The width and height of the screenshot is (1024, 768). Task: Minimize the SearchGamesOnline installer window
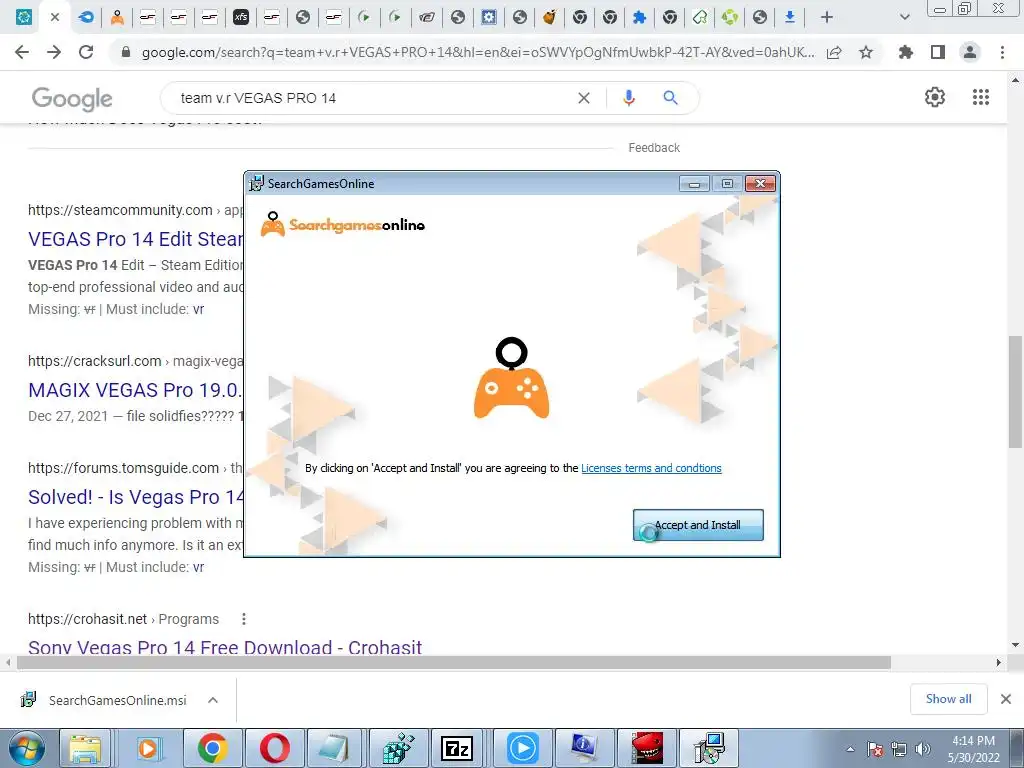pos(694,184)
